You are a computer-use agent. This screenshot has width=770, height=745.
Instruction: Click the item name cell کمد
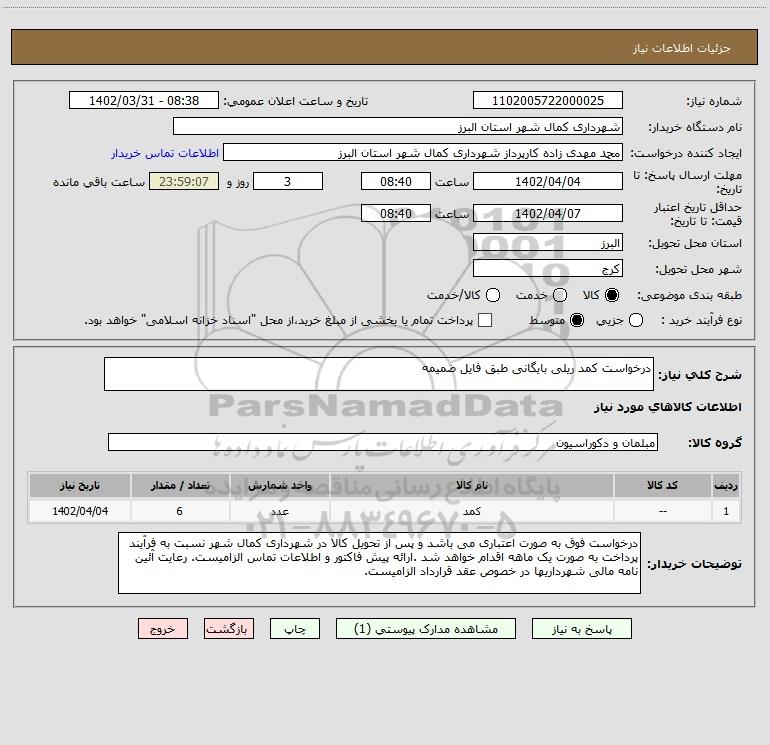[x=471, y=511]
